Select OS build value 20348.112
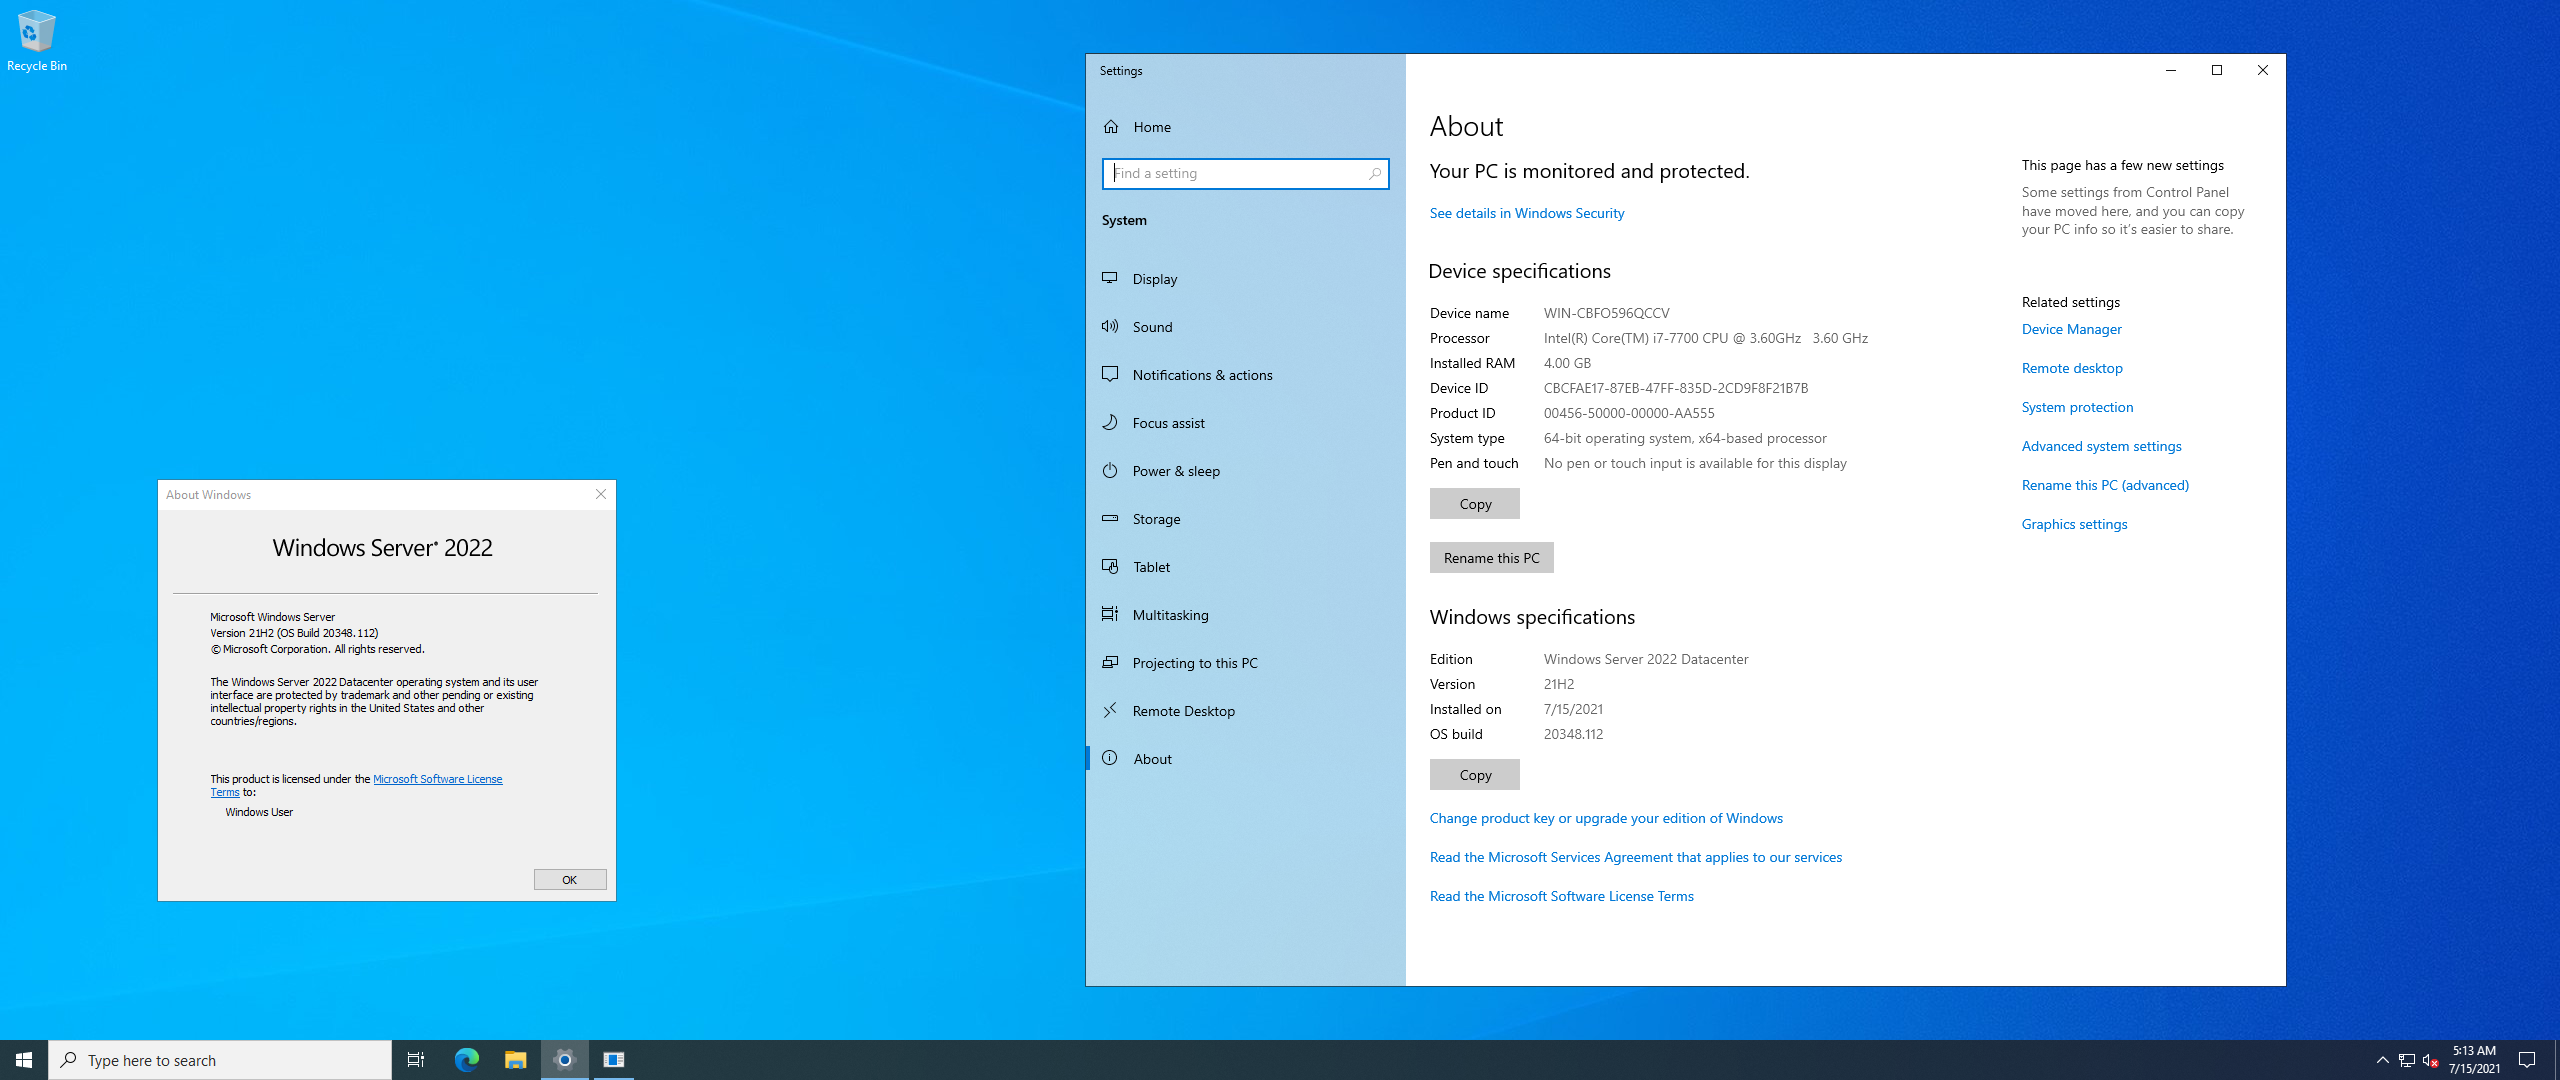2560x1080 pixels. [1573, 734]
